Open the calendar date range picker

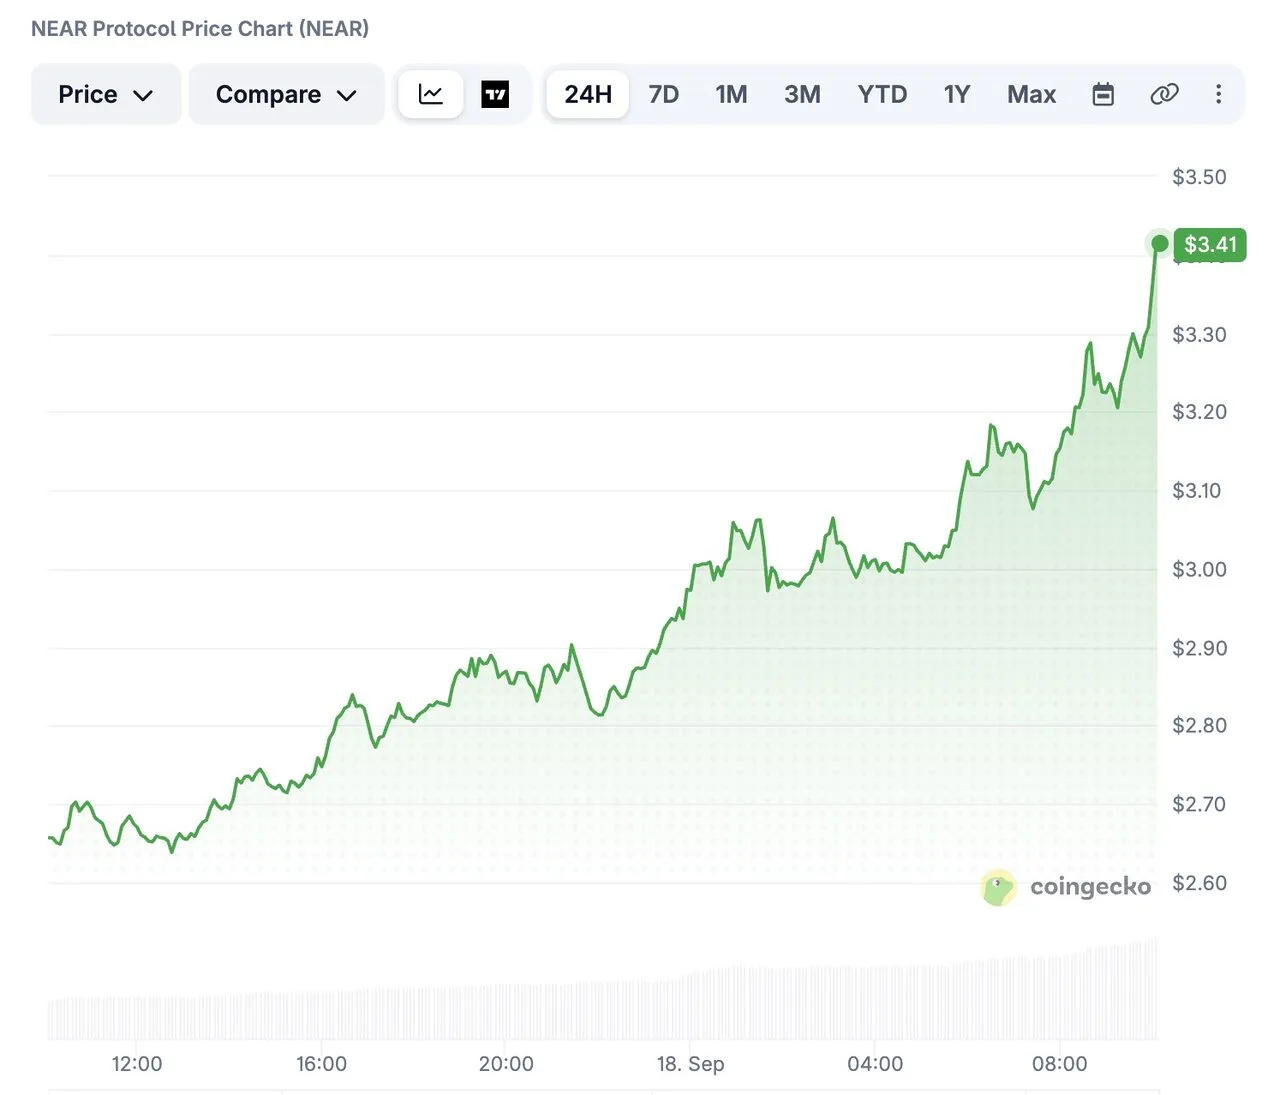[x=1103, y=95]
